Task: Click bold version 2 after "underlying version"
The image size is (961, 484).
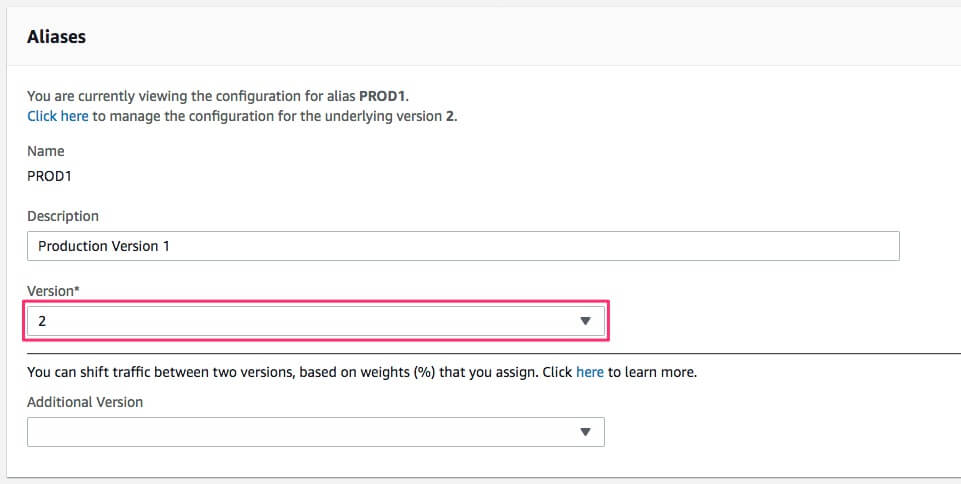Action: tap(450, 116)
